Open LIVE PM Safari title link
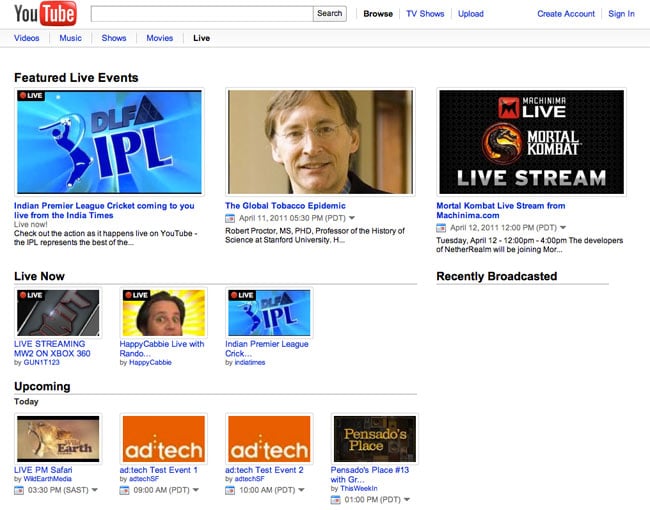Image resolution: width=650 pixels, height=510 pixels. (43, 470)
